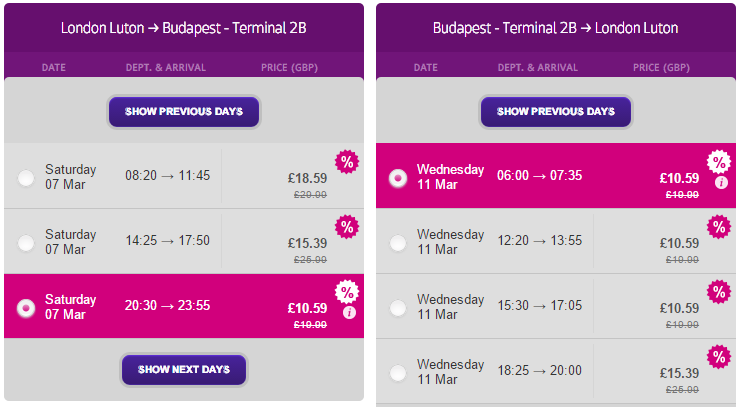Image resolution: width=737 pixels, height=407 pixels.
Task: Click percent badge on selected 20:30 flight
Action: [x=347, y=292]
